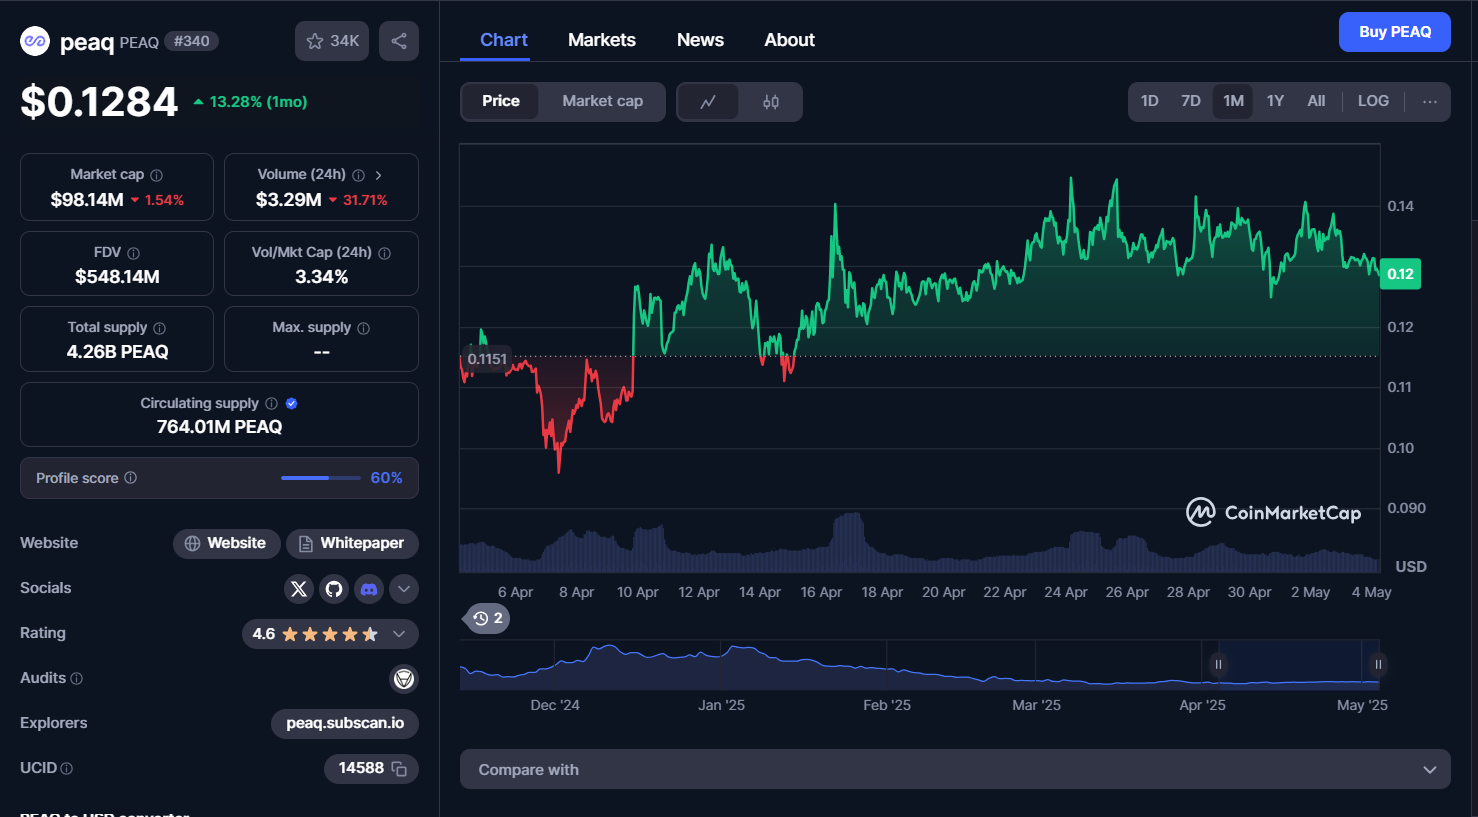Click the Market cap info icon
1478x817 pixels.
coord(156,175)
